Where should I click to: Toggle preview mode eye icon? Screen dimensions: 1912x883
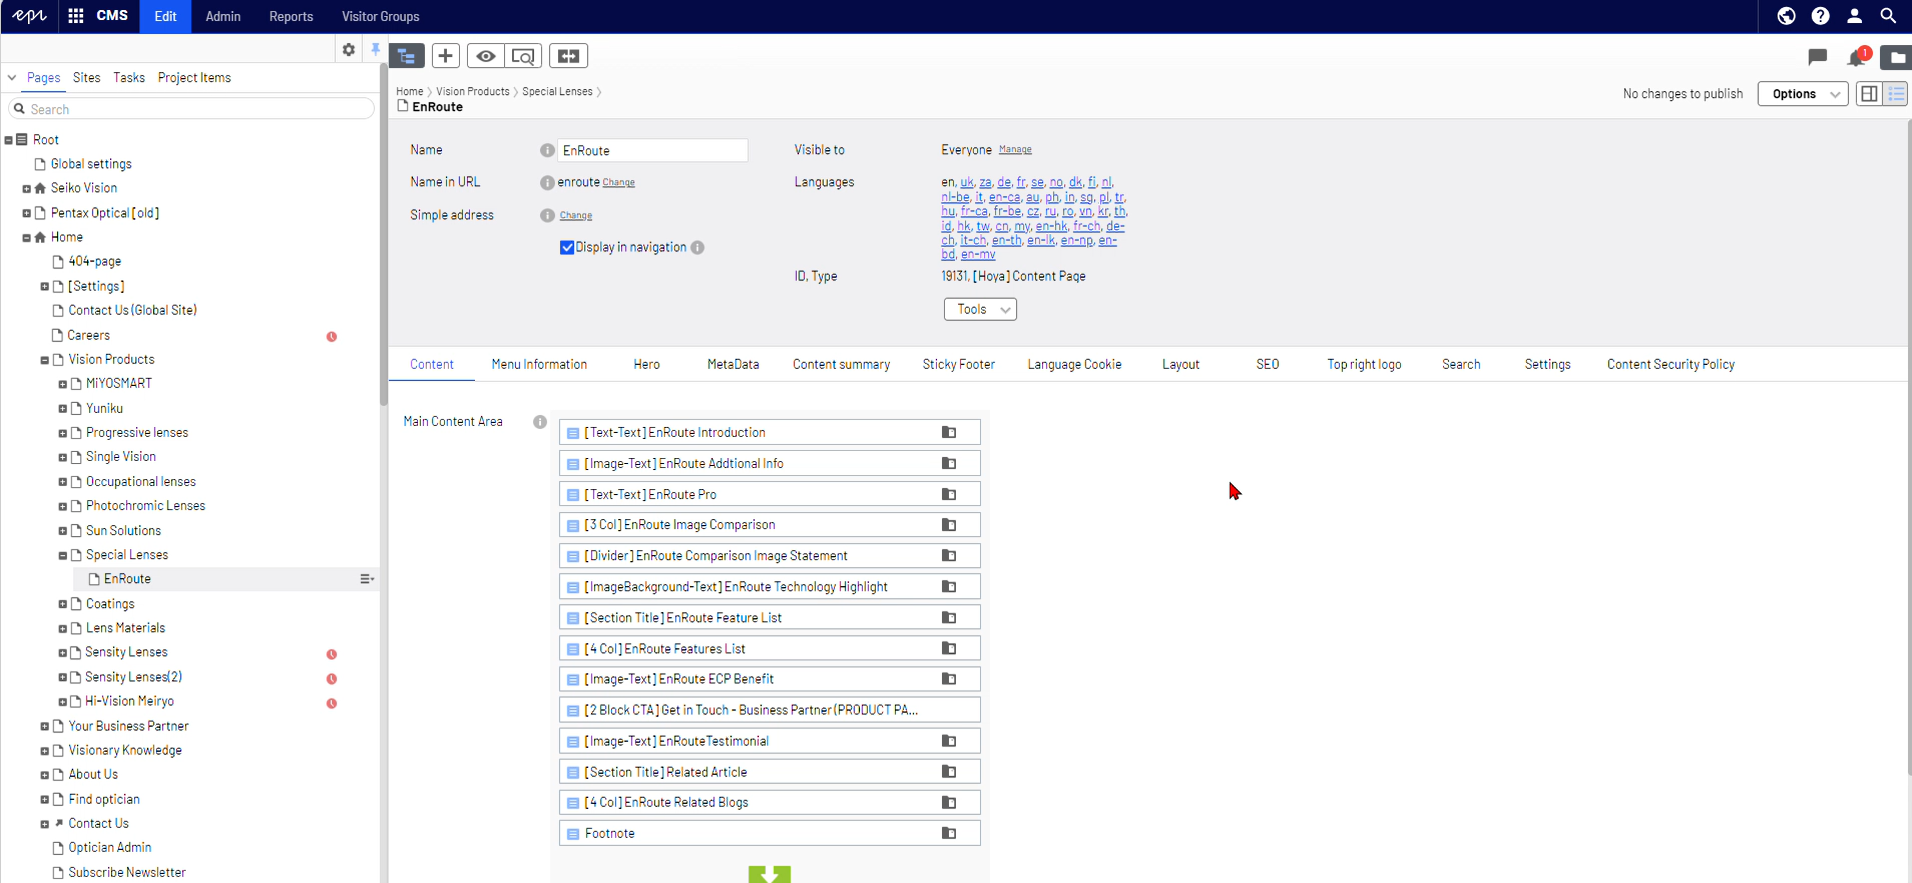(x=486, y=56)
